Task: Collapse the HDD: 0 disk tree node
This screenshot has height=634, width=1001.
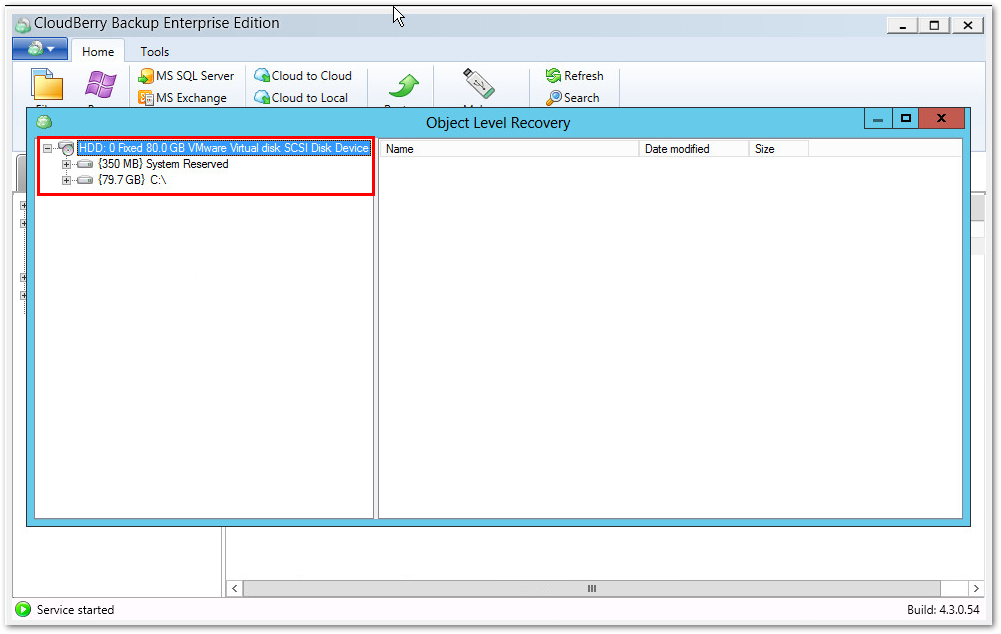Action: 47,149
